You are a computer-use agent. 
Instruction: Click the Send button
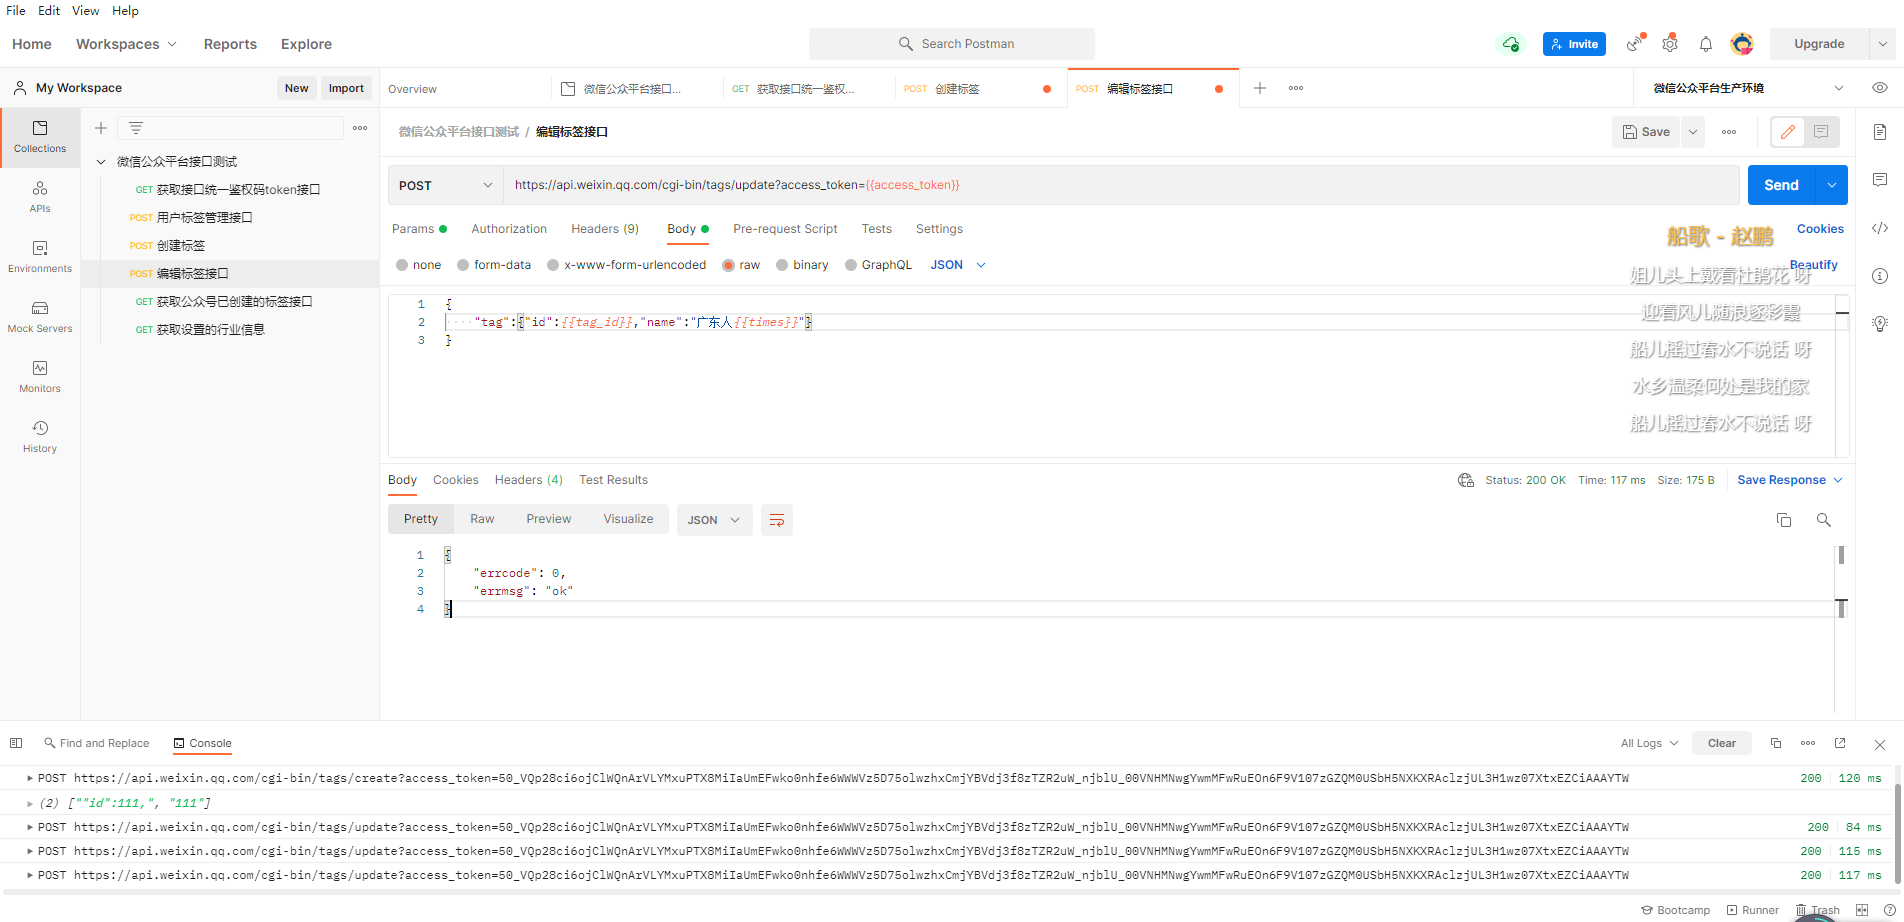[1781, 185]
